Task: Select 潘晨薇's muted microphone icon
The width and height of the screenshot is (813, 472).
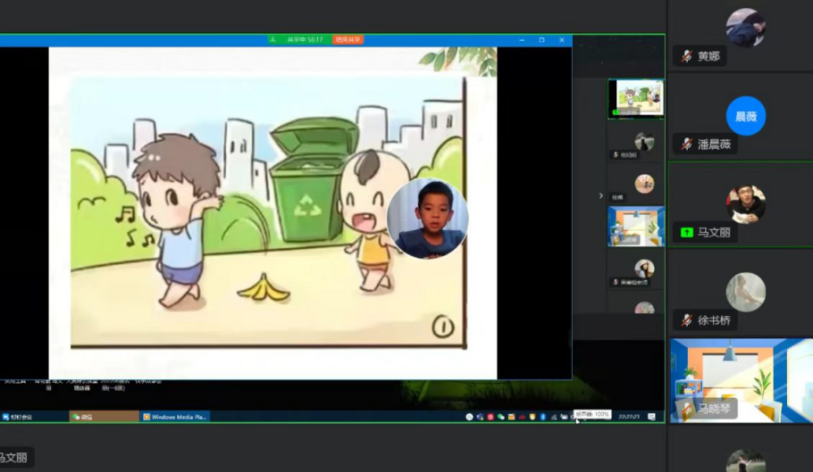Action: point(686,145)
